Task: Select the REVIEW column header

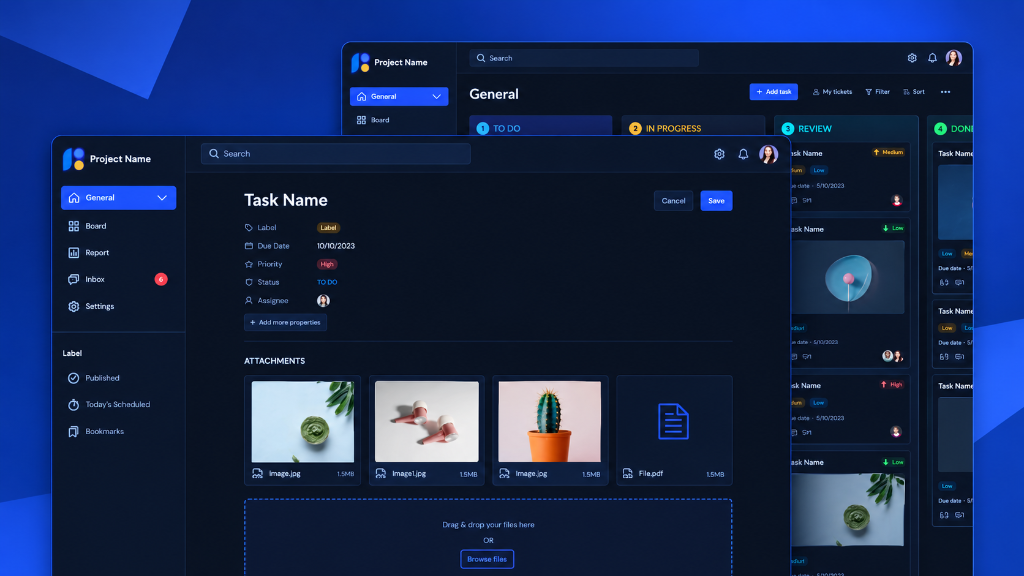Action: (x=846, y=129)
